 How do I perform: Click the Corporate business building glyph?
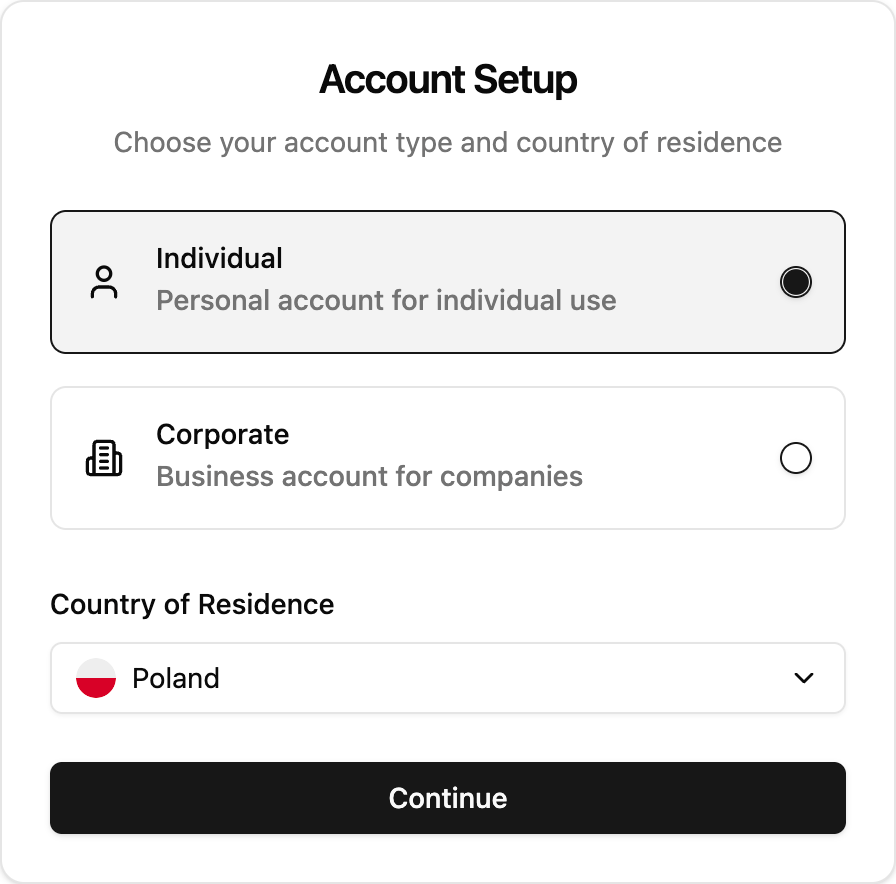tap(105, 458)
